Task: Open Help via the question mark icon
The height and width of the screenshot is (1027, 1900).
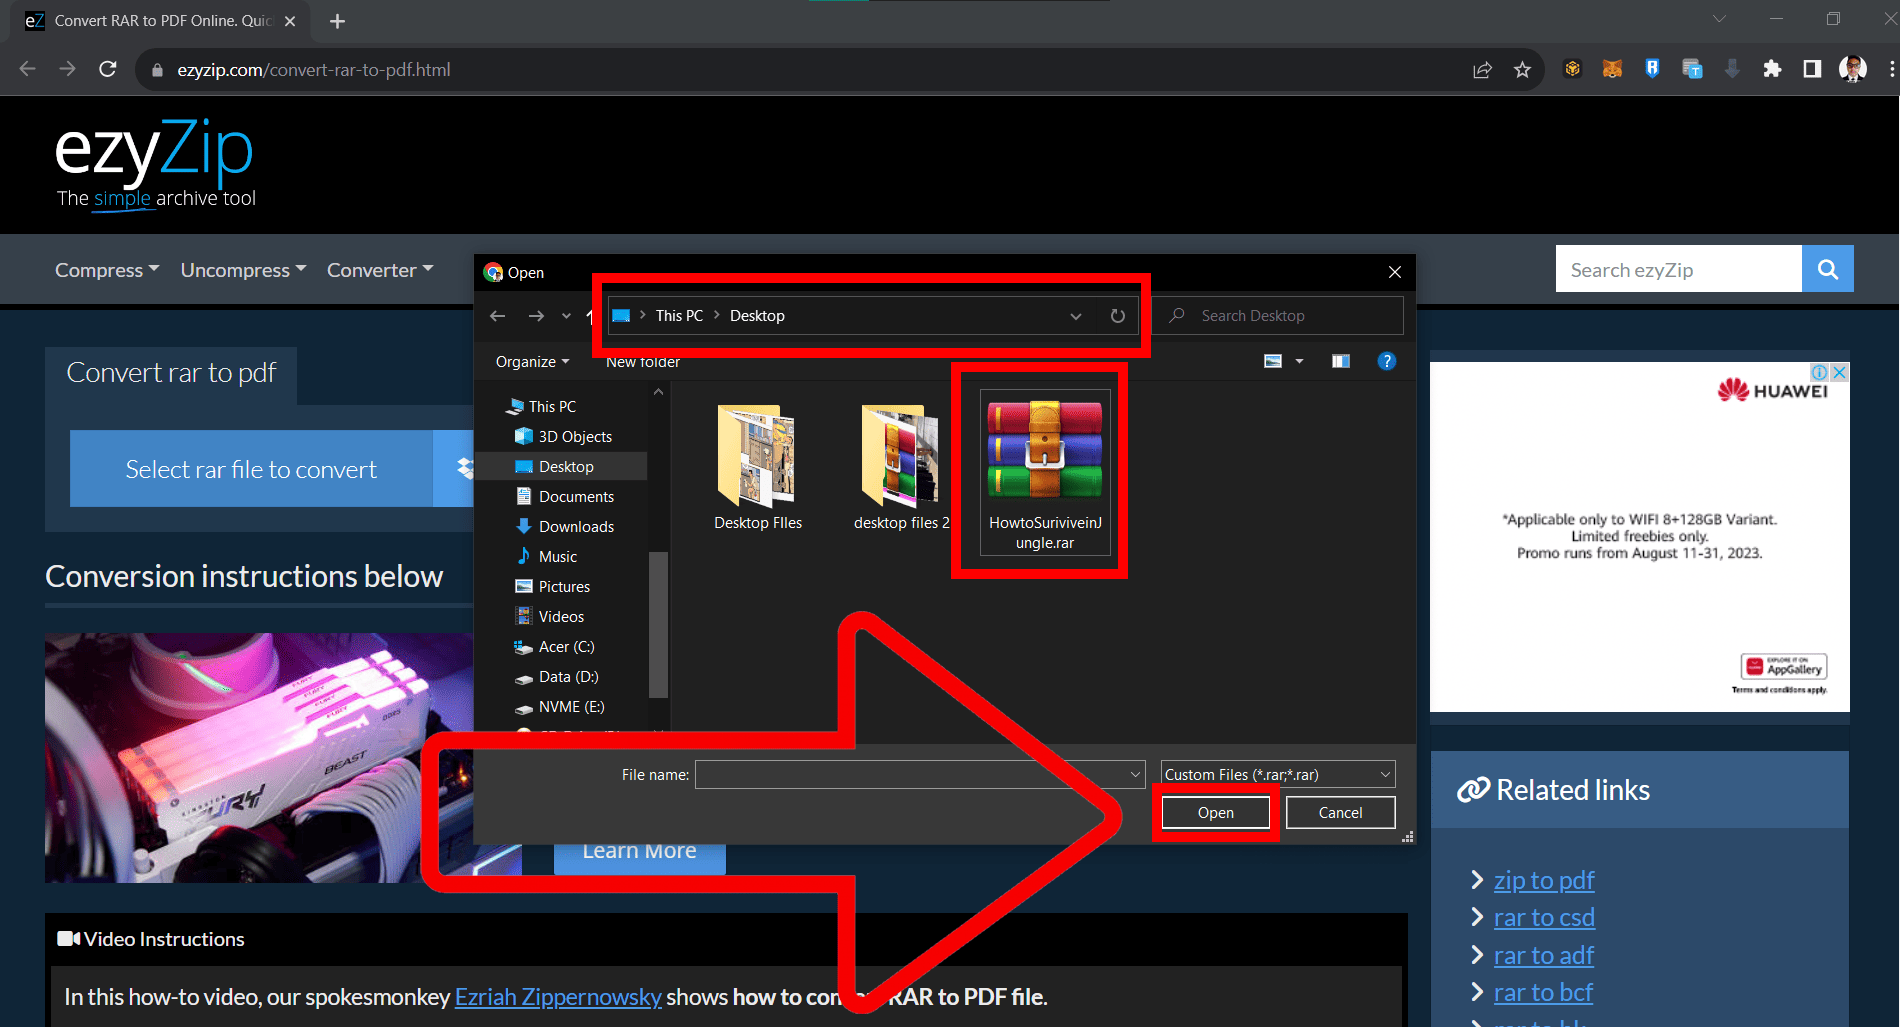Action: [1387, 361]
